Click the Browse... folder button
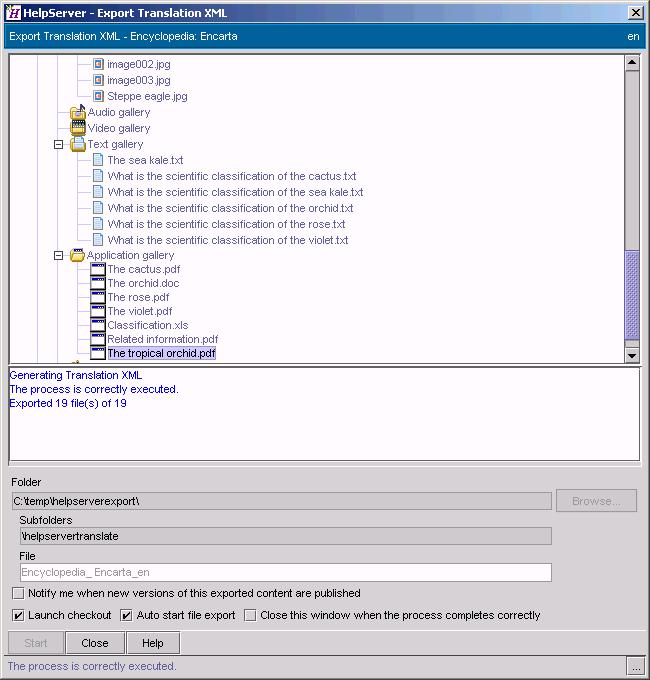Screen dimensions: 650x680 point(596,501)
